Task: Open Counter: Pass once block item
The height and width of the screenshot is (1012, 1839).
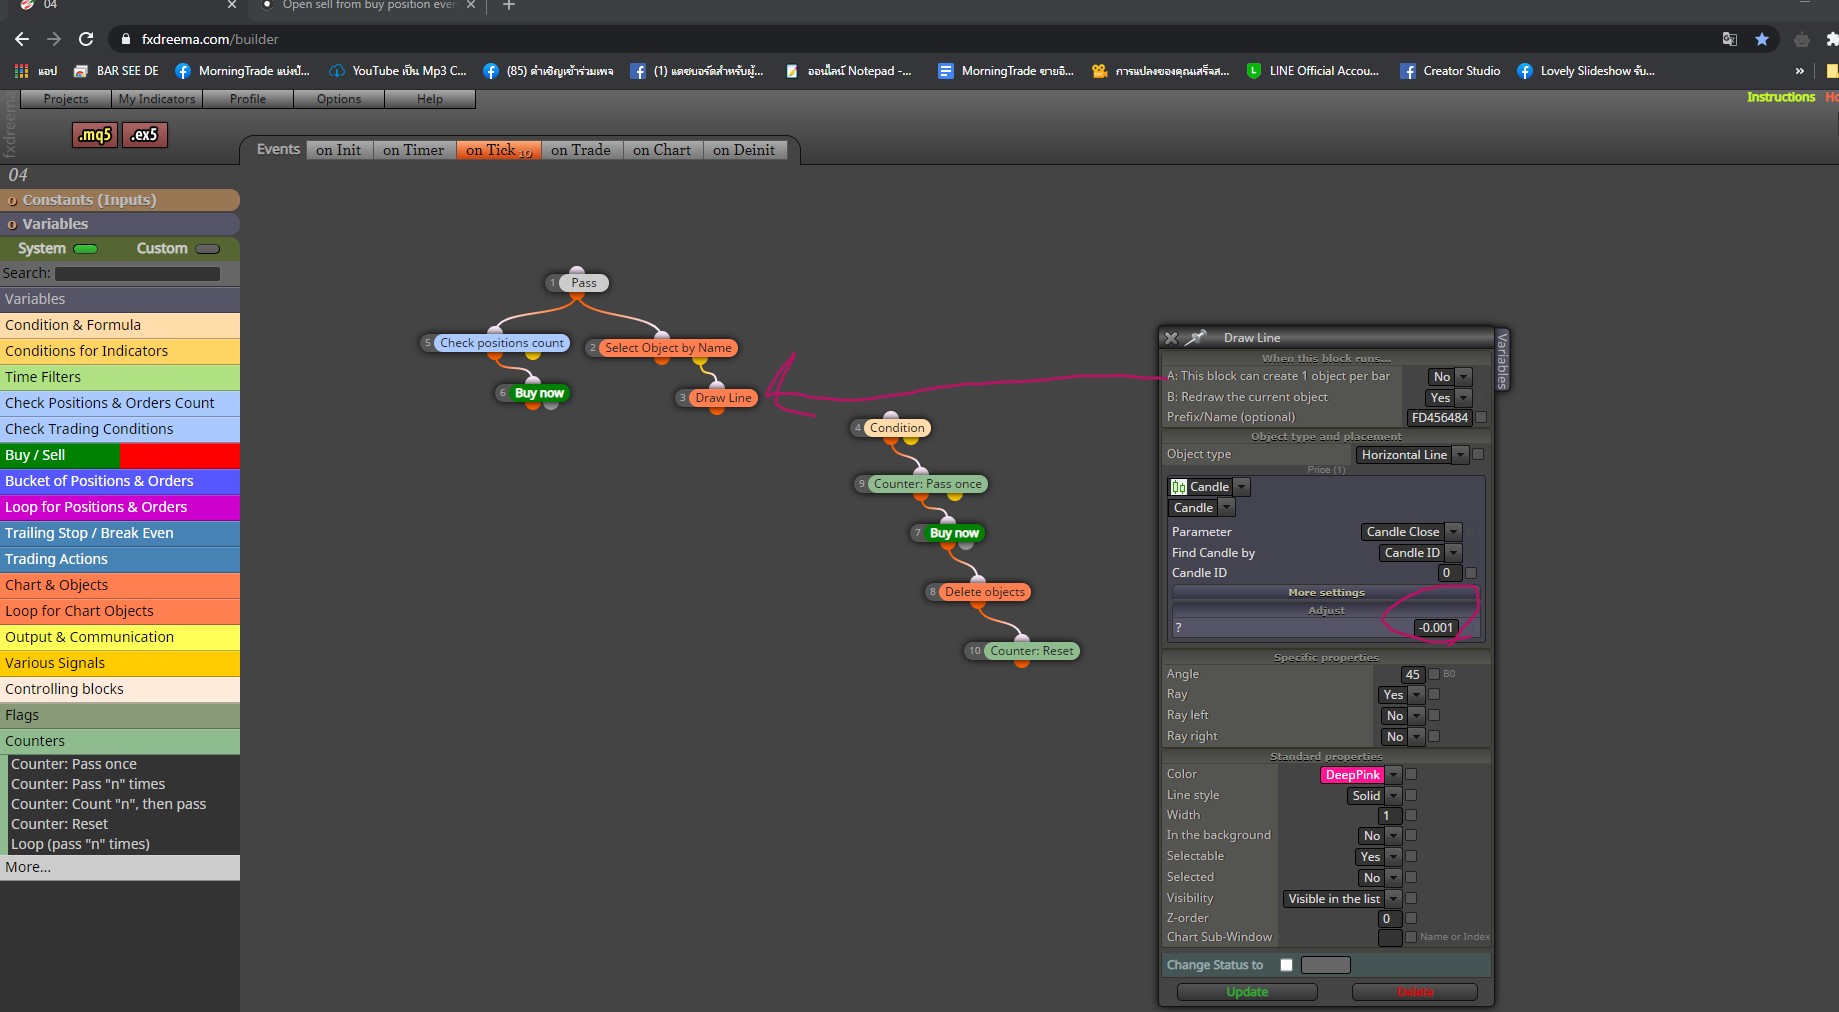Action: [71, 764]
